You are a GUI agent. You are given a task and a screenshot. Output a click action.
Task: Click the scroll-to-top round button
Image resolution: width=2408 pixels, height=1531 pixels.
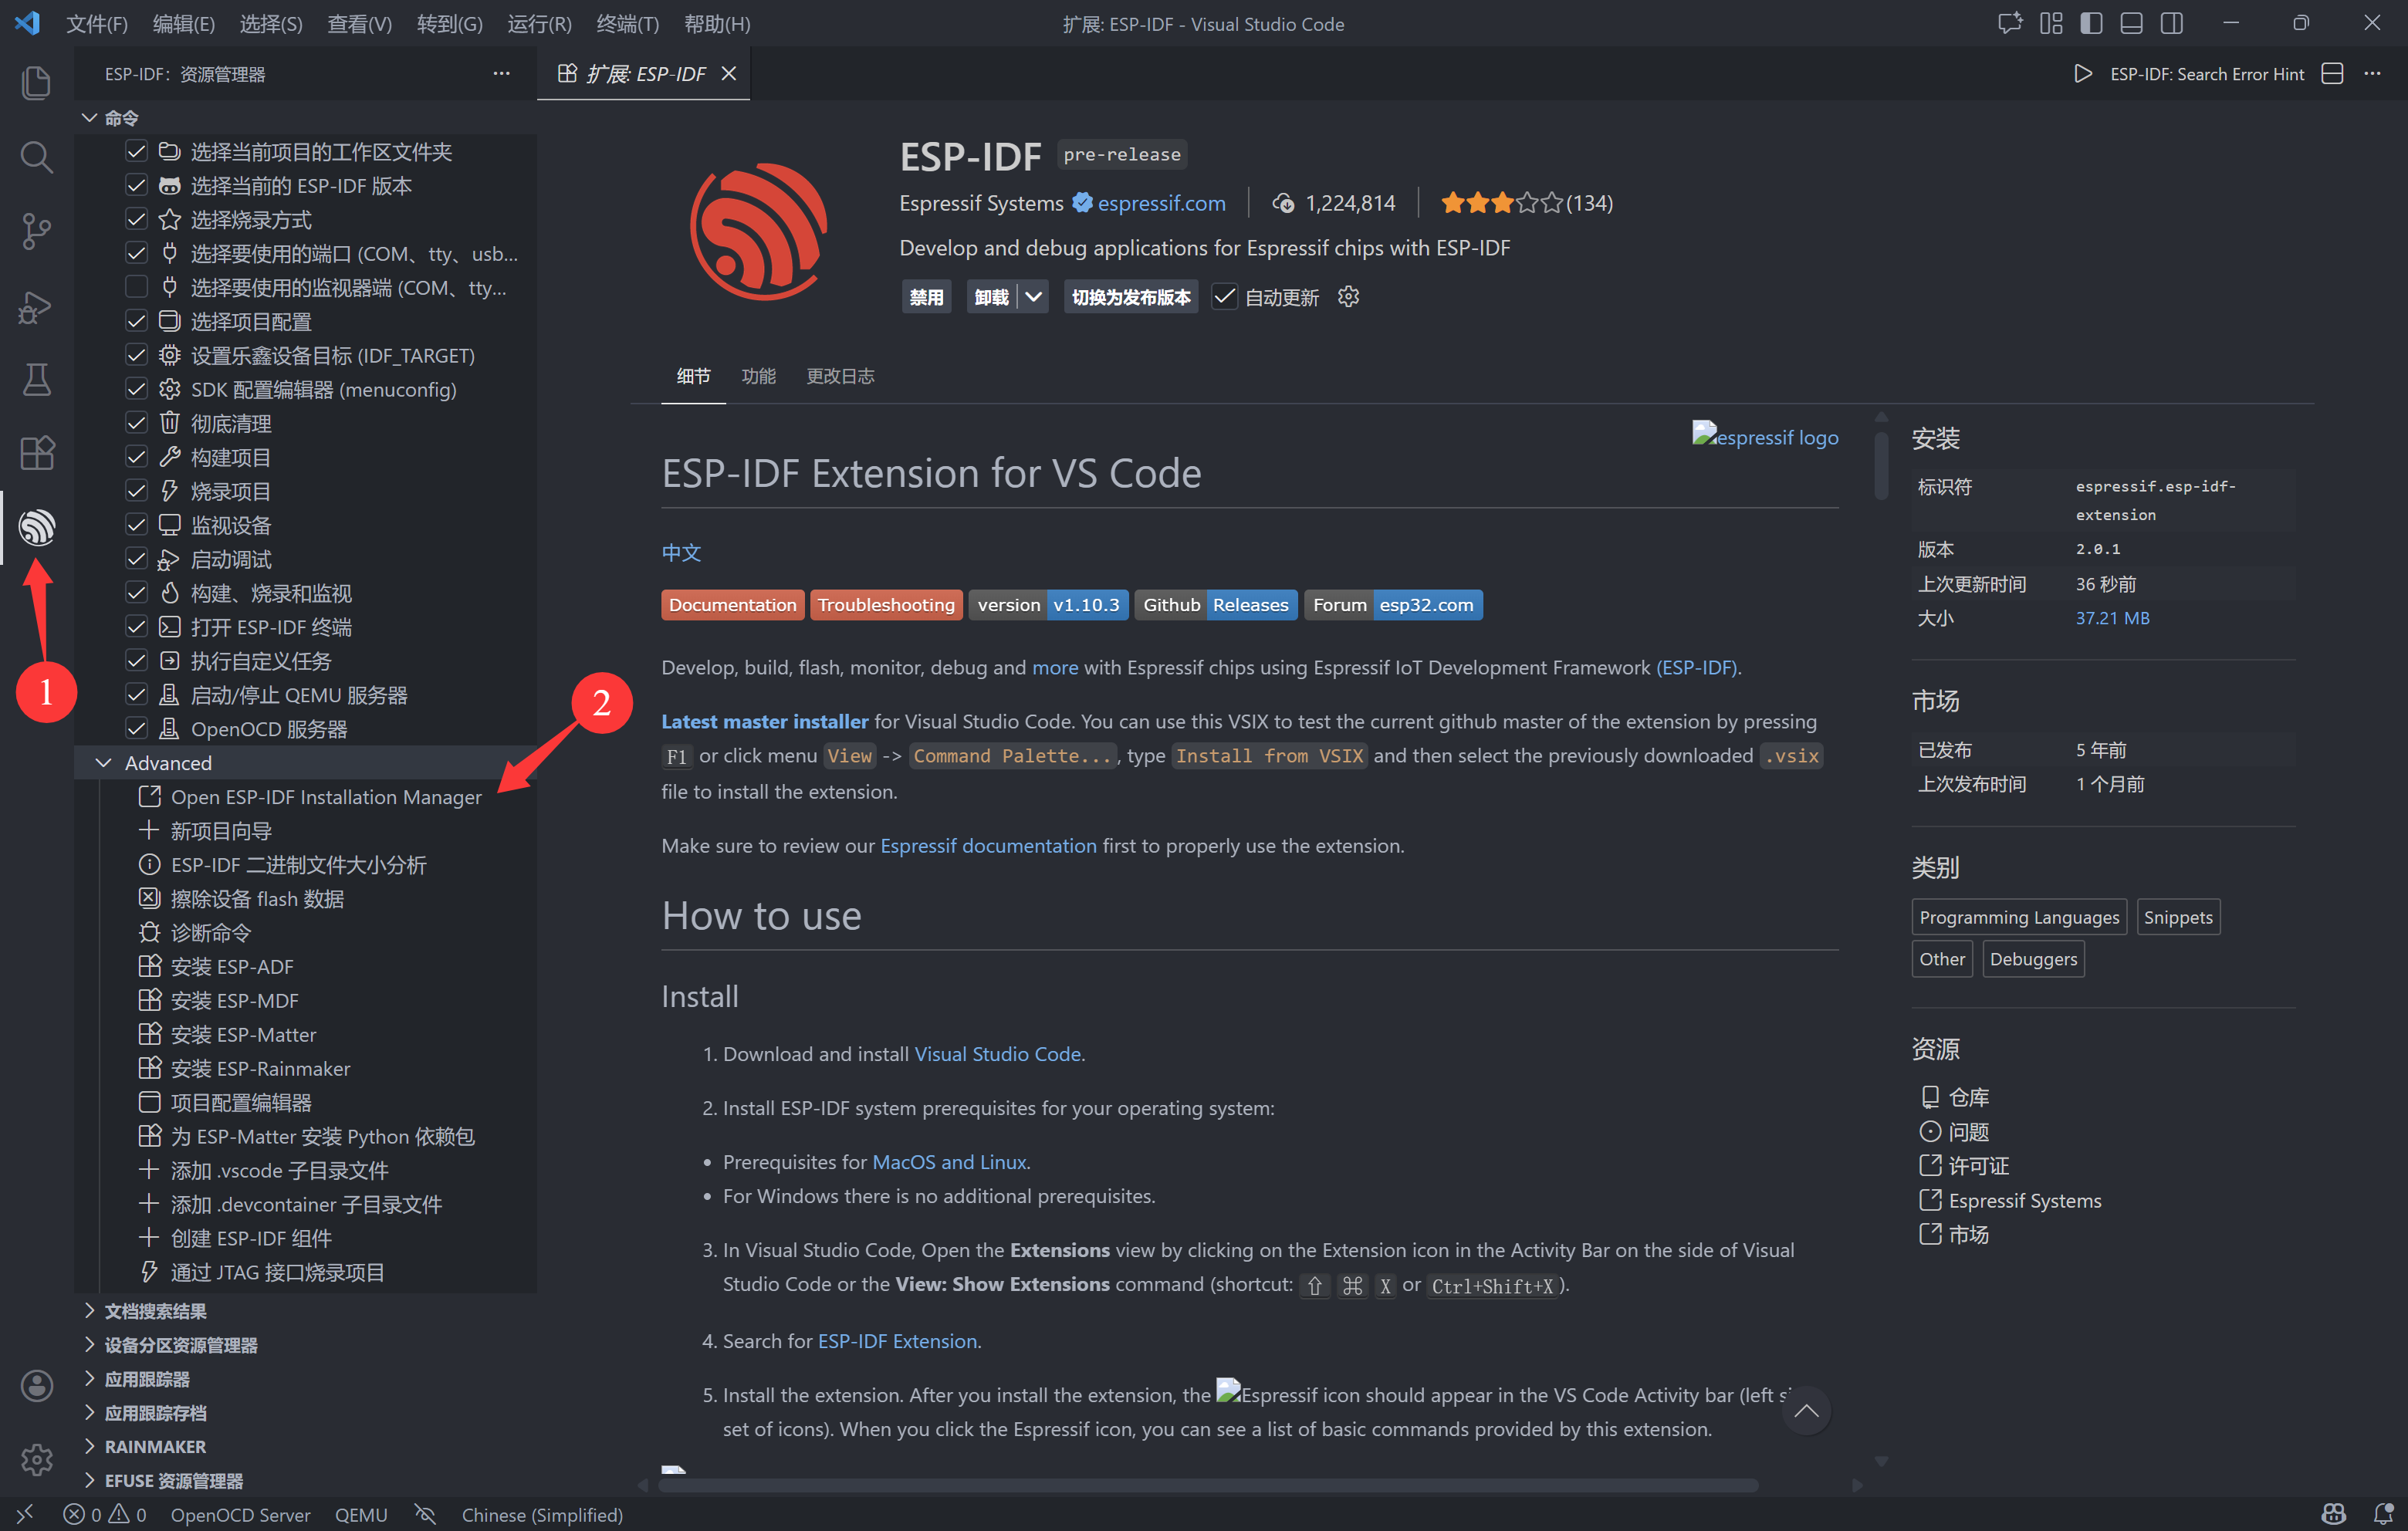(x=1806, y=1411)
